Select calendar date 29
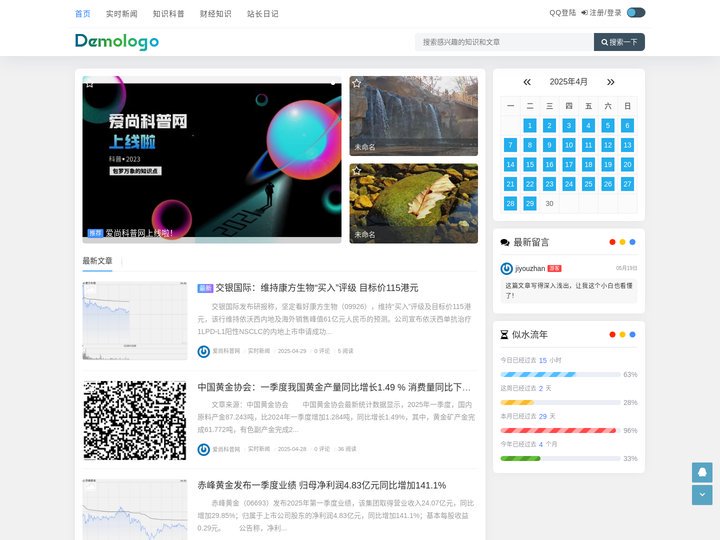Image resolution: width=720 pixels, height=540 pixels. (x=530, y=203)
